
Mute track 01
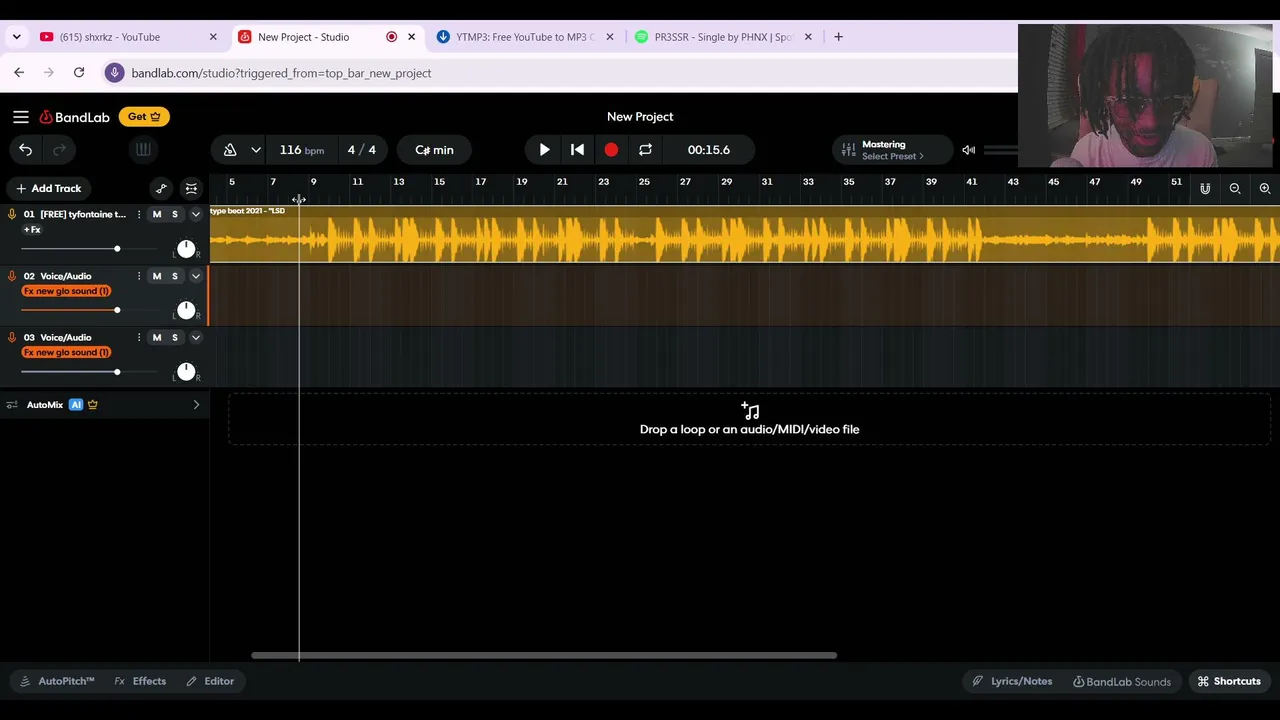tap(156, 214)
